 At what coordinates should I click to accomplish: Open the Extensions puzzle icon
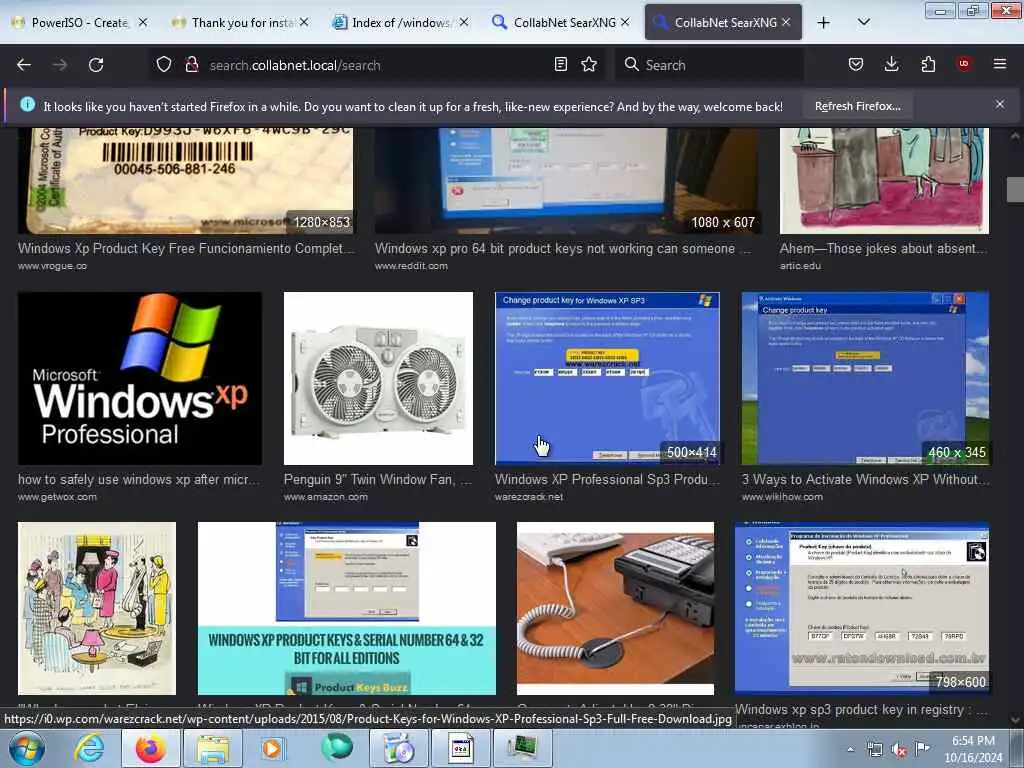[928, 64]
